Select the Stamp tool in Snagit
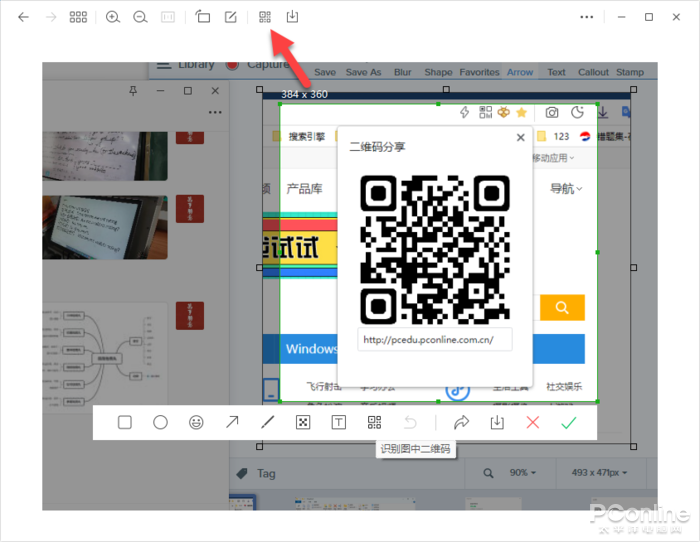The image size is (700, 542). coord(630,72)
